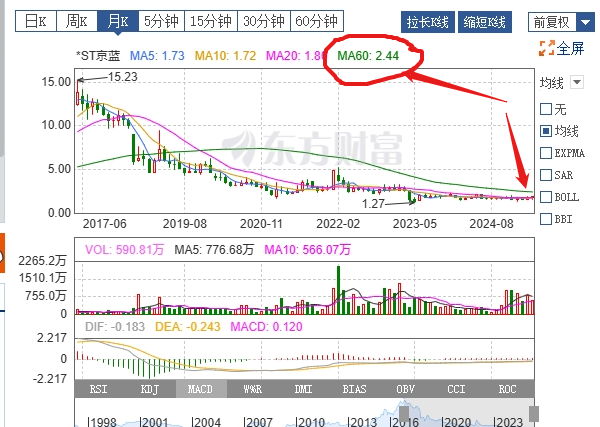
Task: Enable the SAR checkbox
Action: click(546, 175)
